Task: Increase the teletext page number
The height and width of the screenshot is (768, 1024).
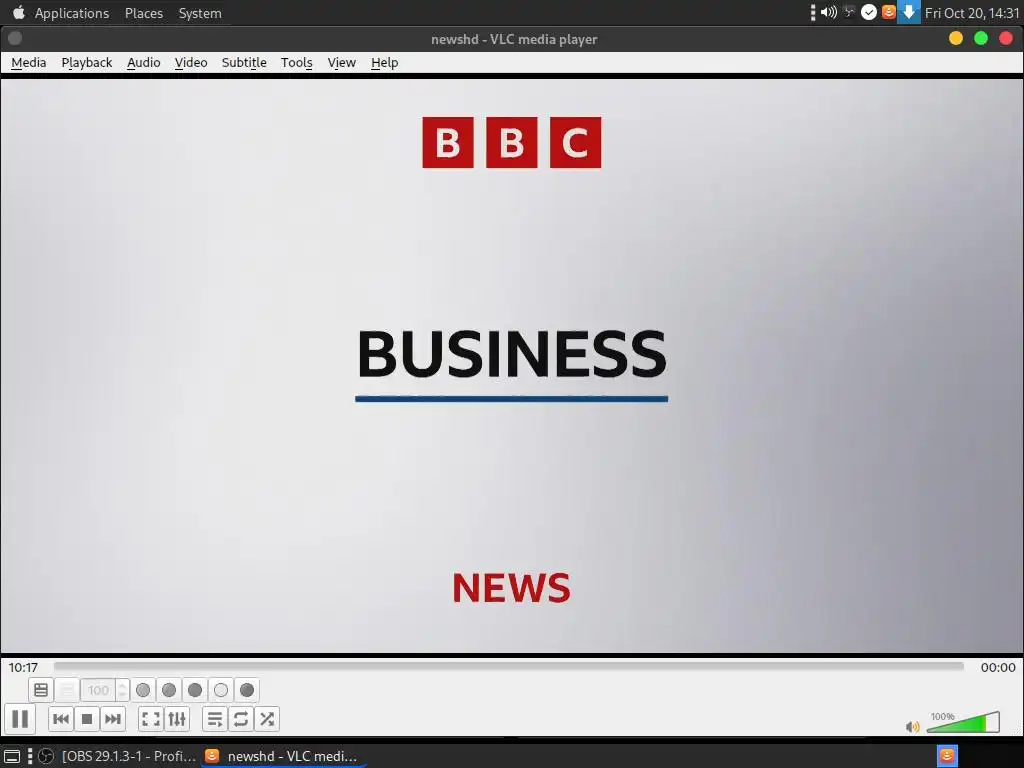Action: [122, 685]
